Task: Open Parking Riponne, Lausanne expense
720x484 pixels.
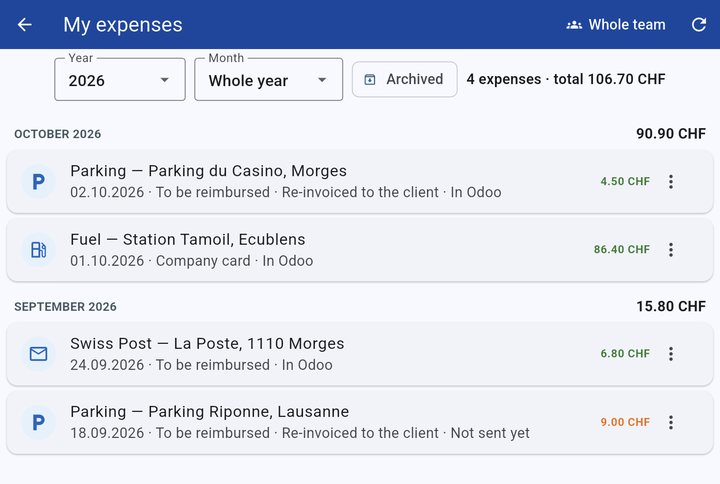Action: tap(360, 422)
